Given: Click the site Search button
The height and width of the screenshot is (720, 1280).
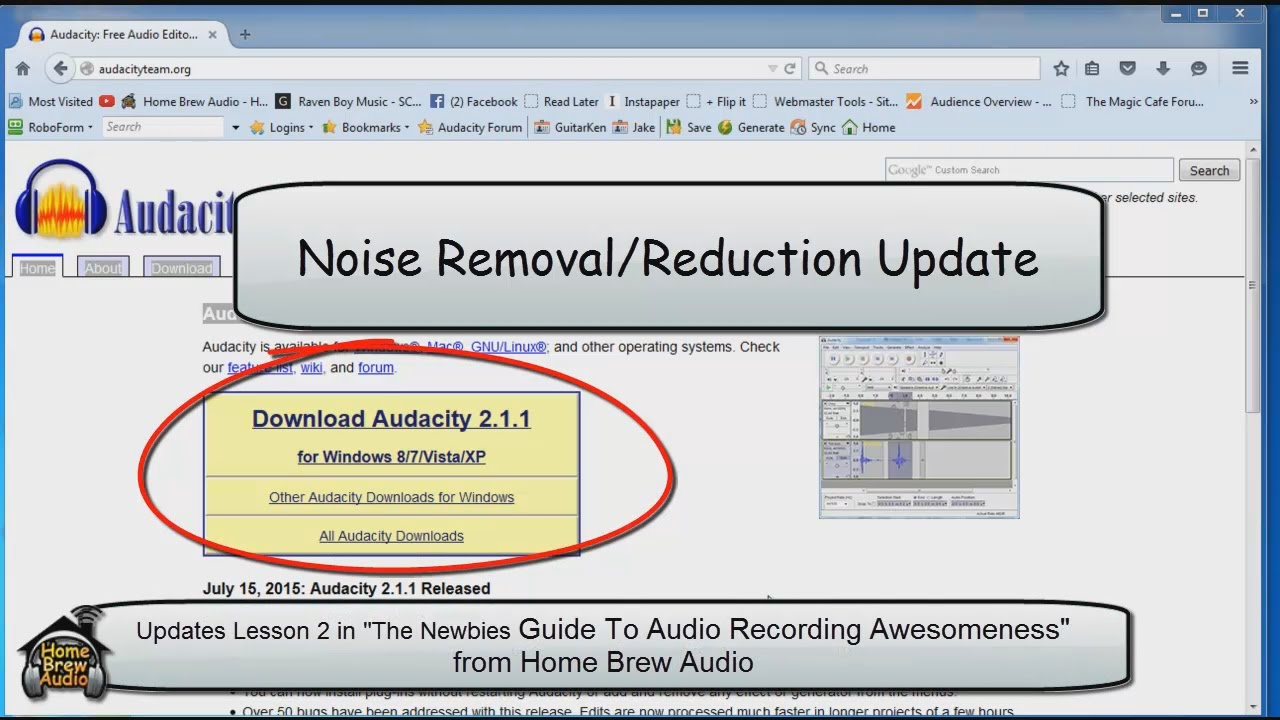Looking at the screenshot, I should coord(1209,170).
